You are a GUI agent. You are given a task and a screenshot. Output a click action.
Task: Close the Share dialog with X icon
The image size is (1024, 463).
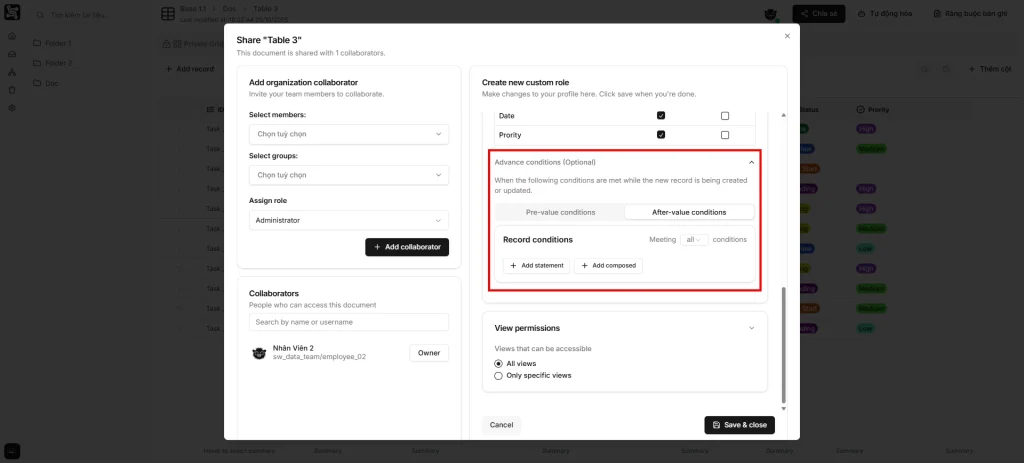(x=787, y=36)
